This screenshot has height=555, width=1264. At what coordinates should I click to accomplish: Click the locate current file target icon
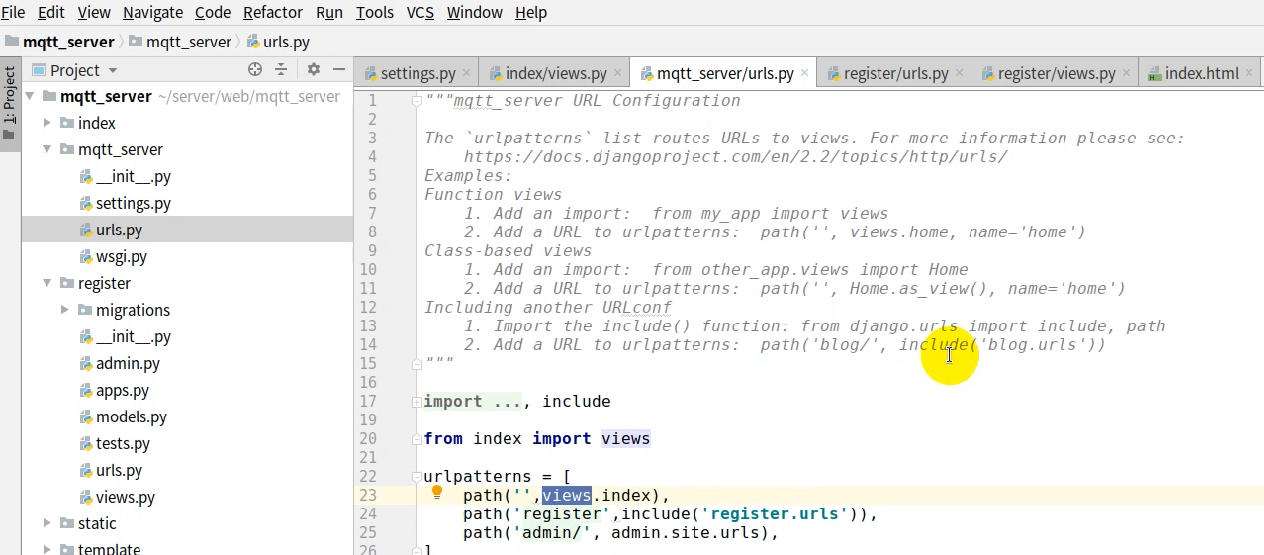coord(255,70)
